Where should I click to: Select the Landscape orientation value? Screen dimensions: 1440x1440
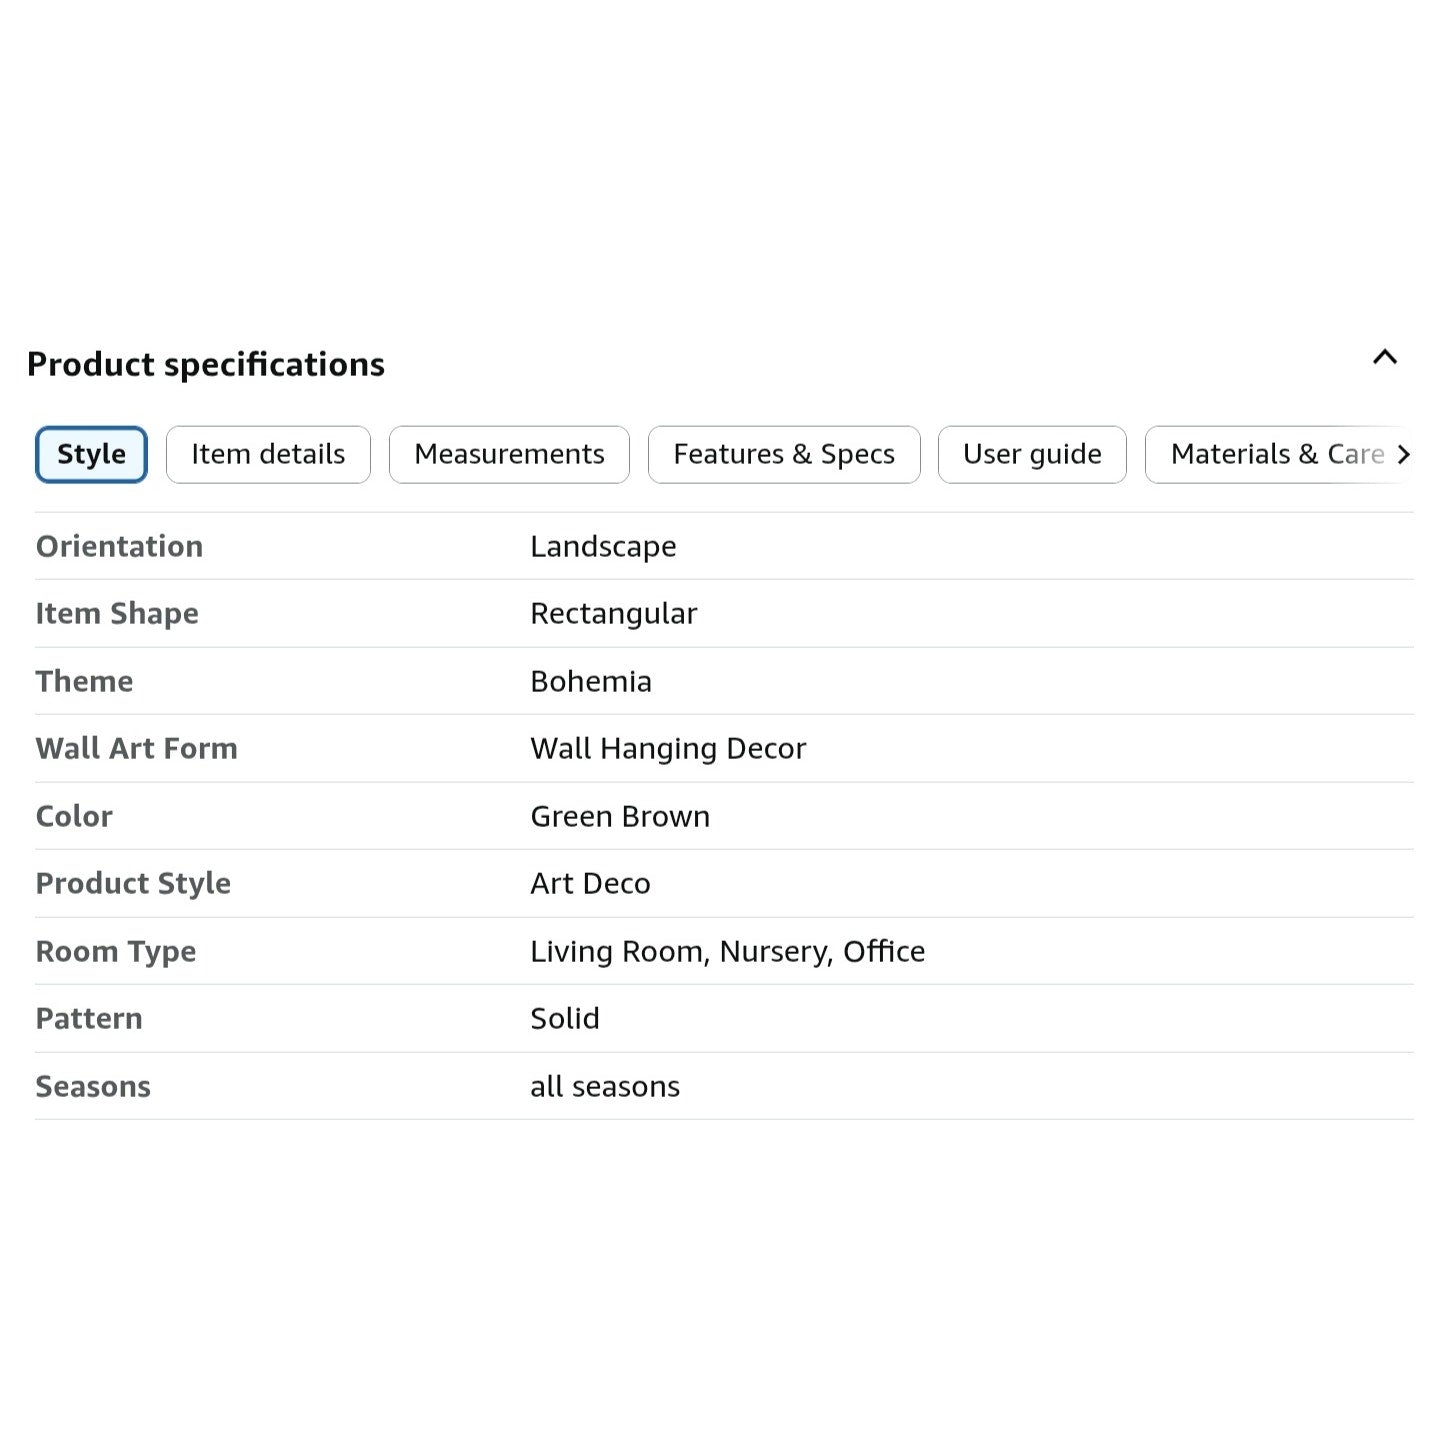click(x=603, y=547)
